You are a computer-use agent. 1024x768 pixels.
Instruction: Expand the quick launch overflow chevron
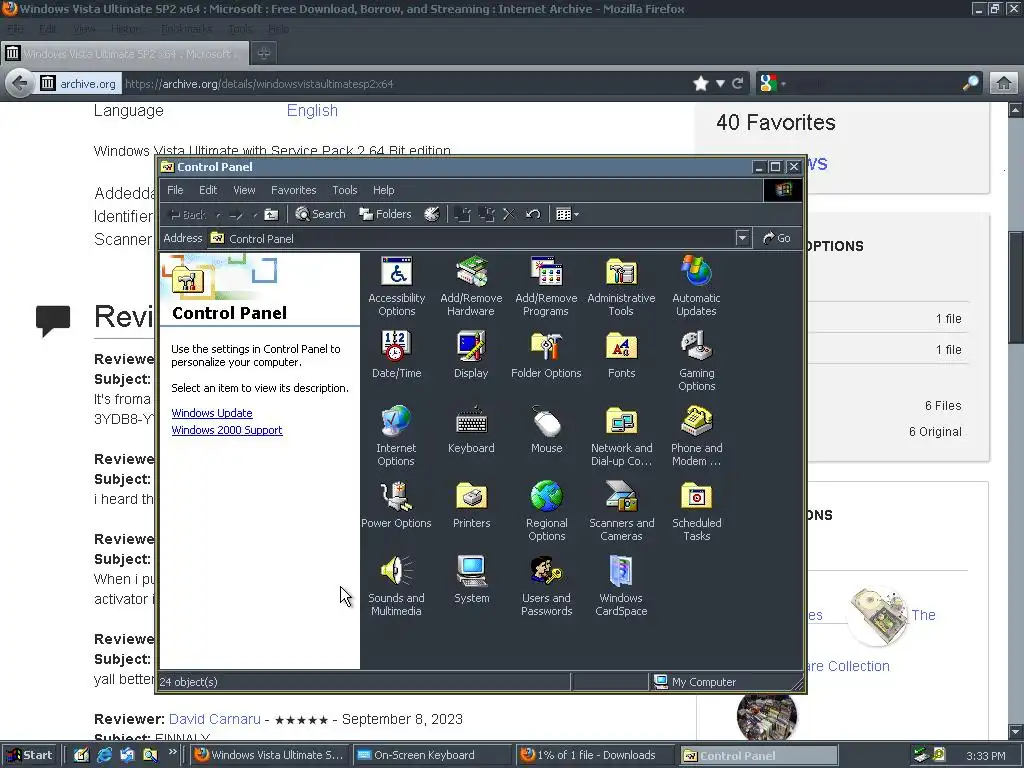coord(172,752)
